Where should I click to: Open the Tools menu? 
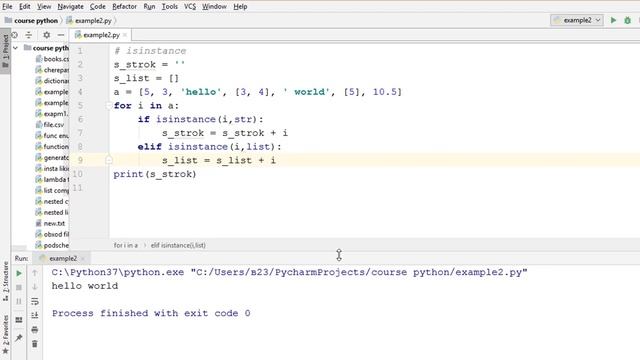pyautogui.click(x=169, y=7)
